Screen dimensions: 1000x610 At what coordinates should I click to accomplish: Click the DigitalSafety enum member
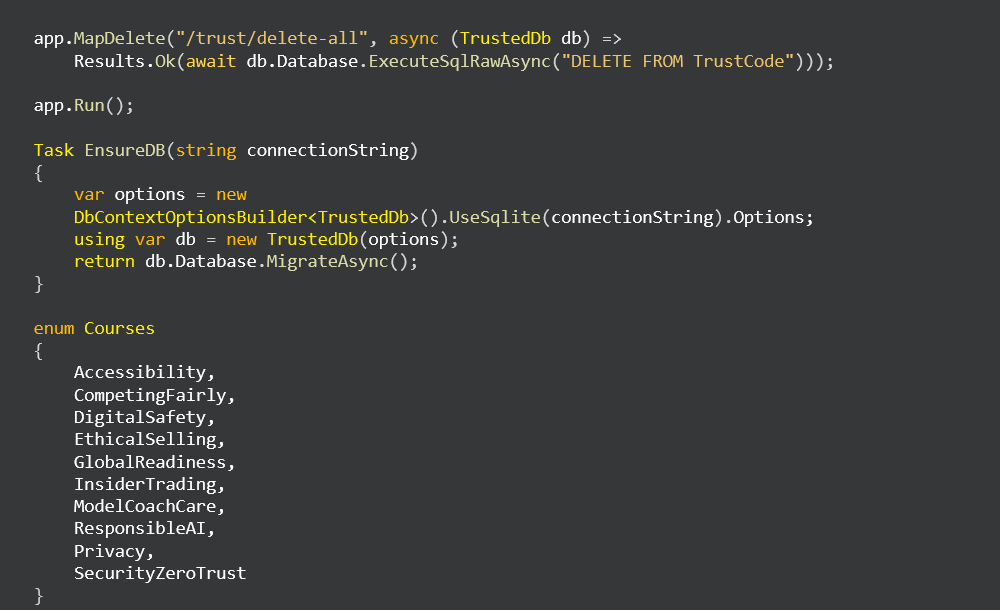140,417
